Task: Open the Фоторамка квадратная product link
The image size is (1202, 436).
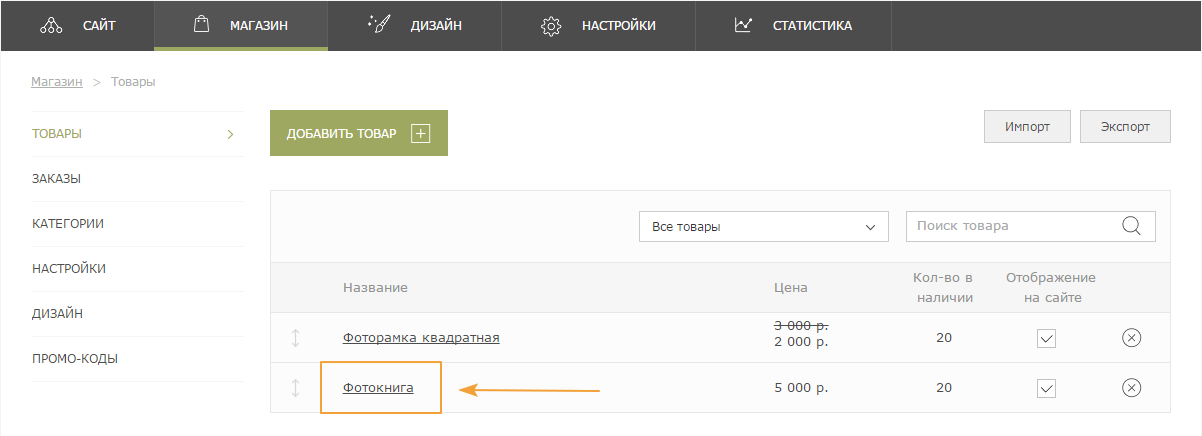Action: [x=421, y=338]
